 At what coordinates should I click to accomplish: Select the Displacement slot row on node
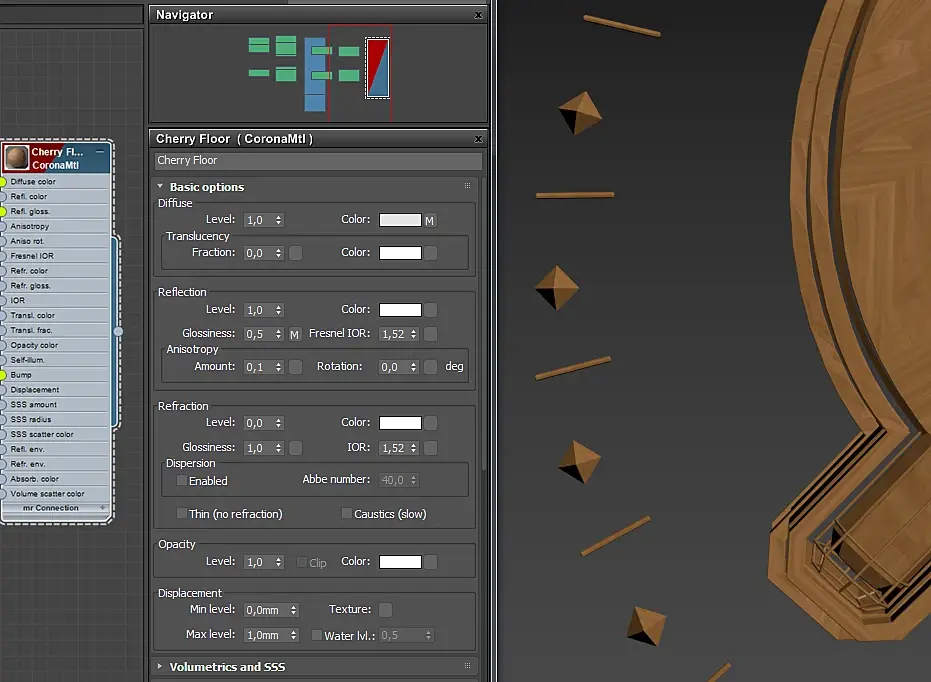[56, 390]
